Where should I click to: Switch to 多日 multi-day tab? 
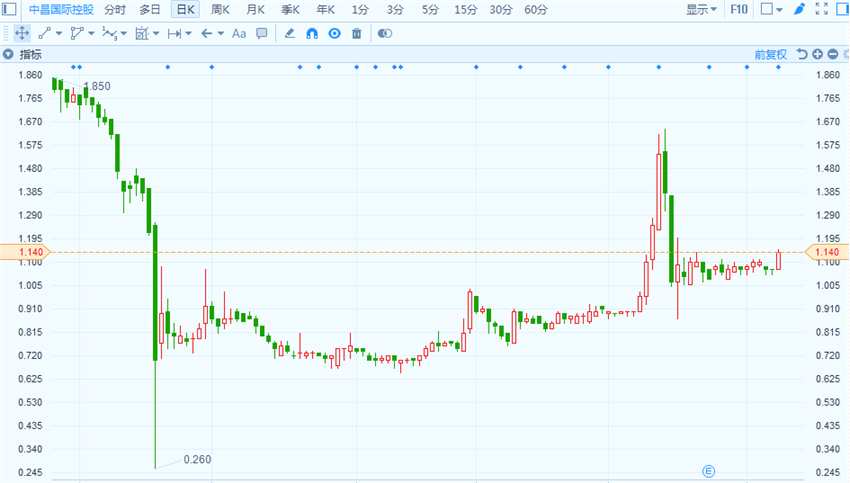pos(150,10)
